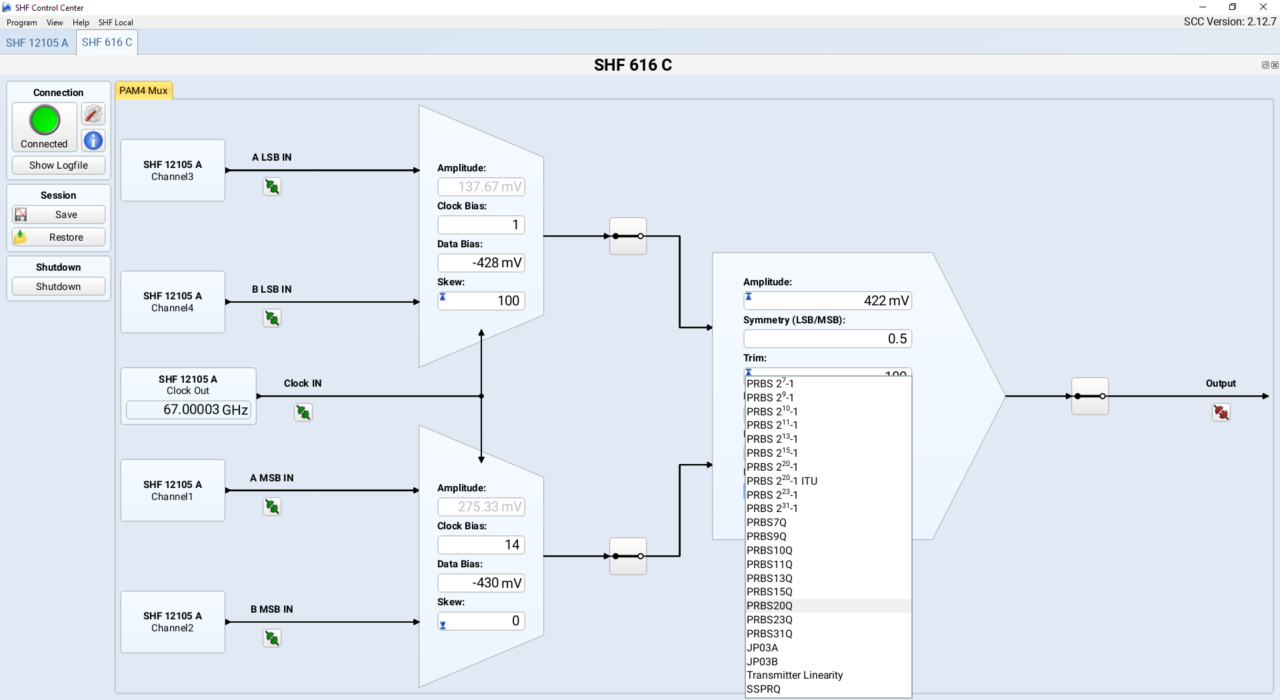The height and width of the screenshot is (700, 1280).
Task: Click the LSB Skew slider marker
Action: (442, 297)
